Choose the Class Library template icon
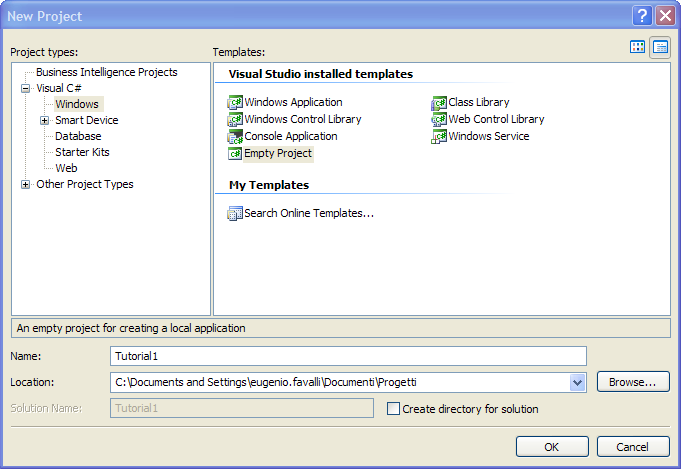The height and width of the screenshot is (469, 681). [x=439, y=102]
